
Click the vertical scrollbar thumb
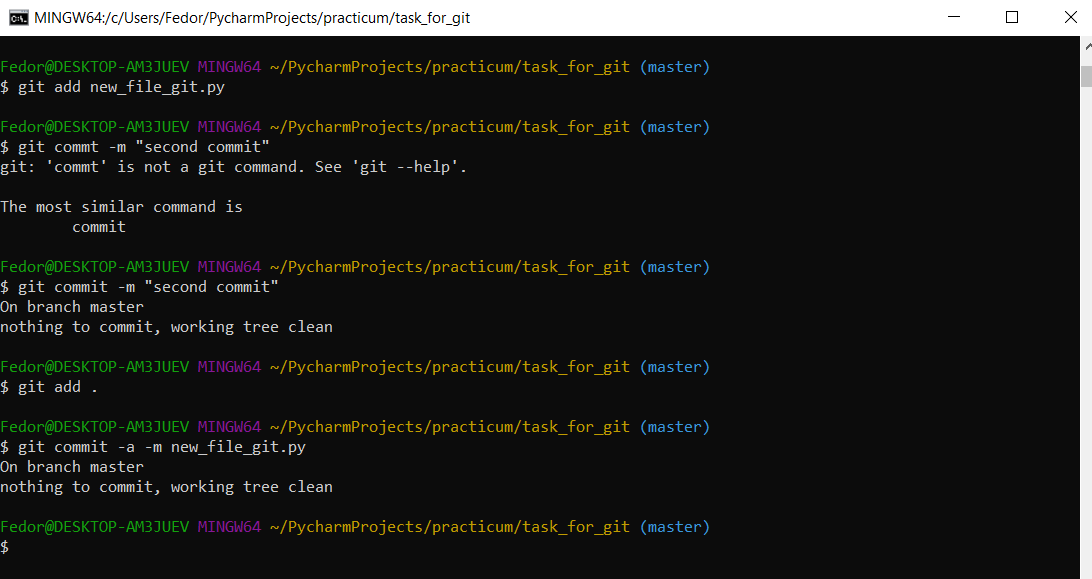point(1086,77)
